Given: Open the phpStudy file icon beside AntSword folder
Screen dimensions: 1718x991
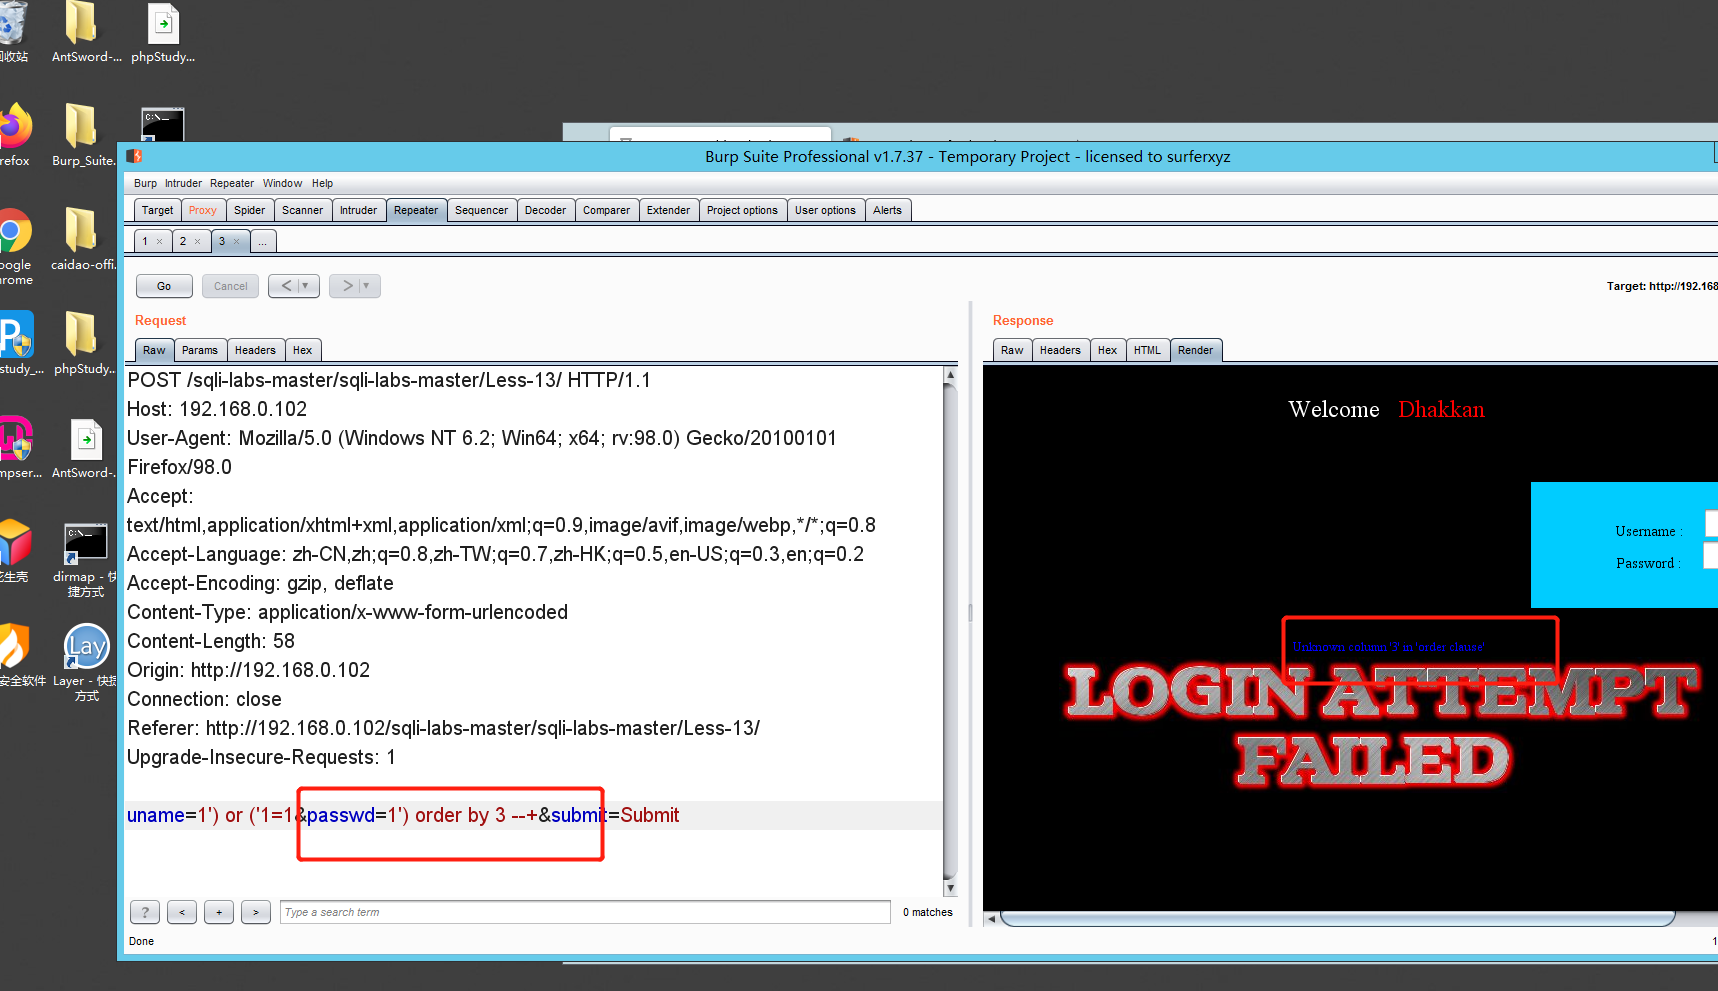Looking at the screenshot, I should [163, 32].
